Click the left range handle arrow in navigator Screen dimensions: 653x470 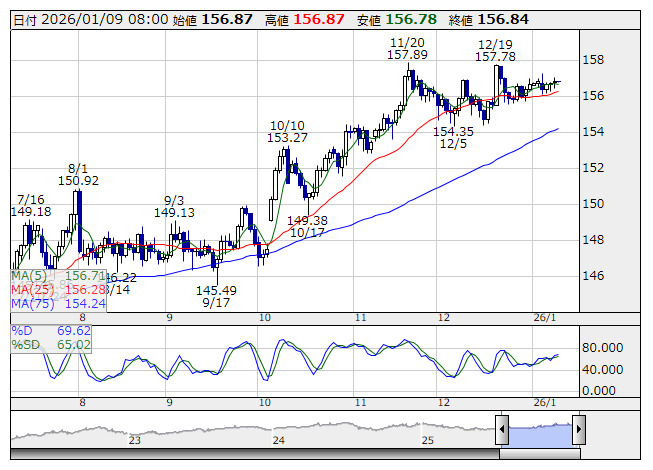502,431
